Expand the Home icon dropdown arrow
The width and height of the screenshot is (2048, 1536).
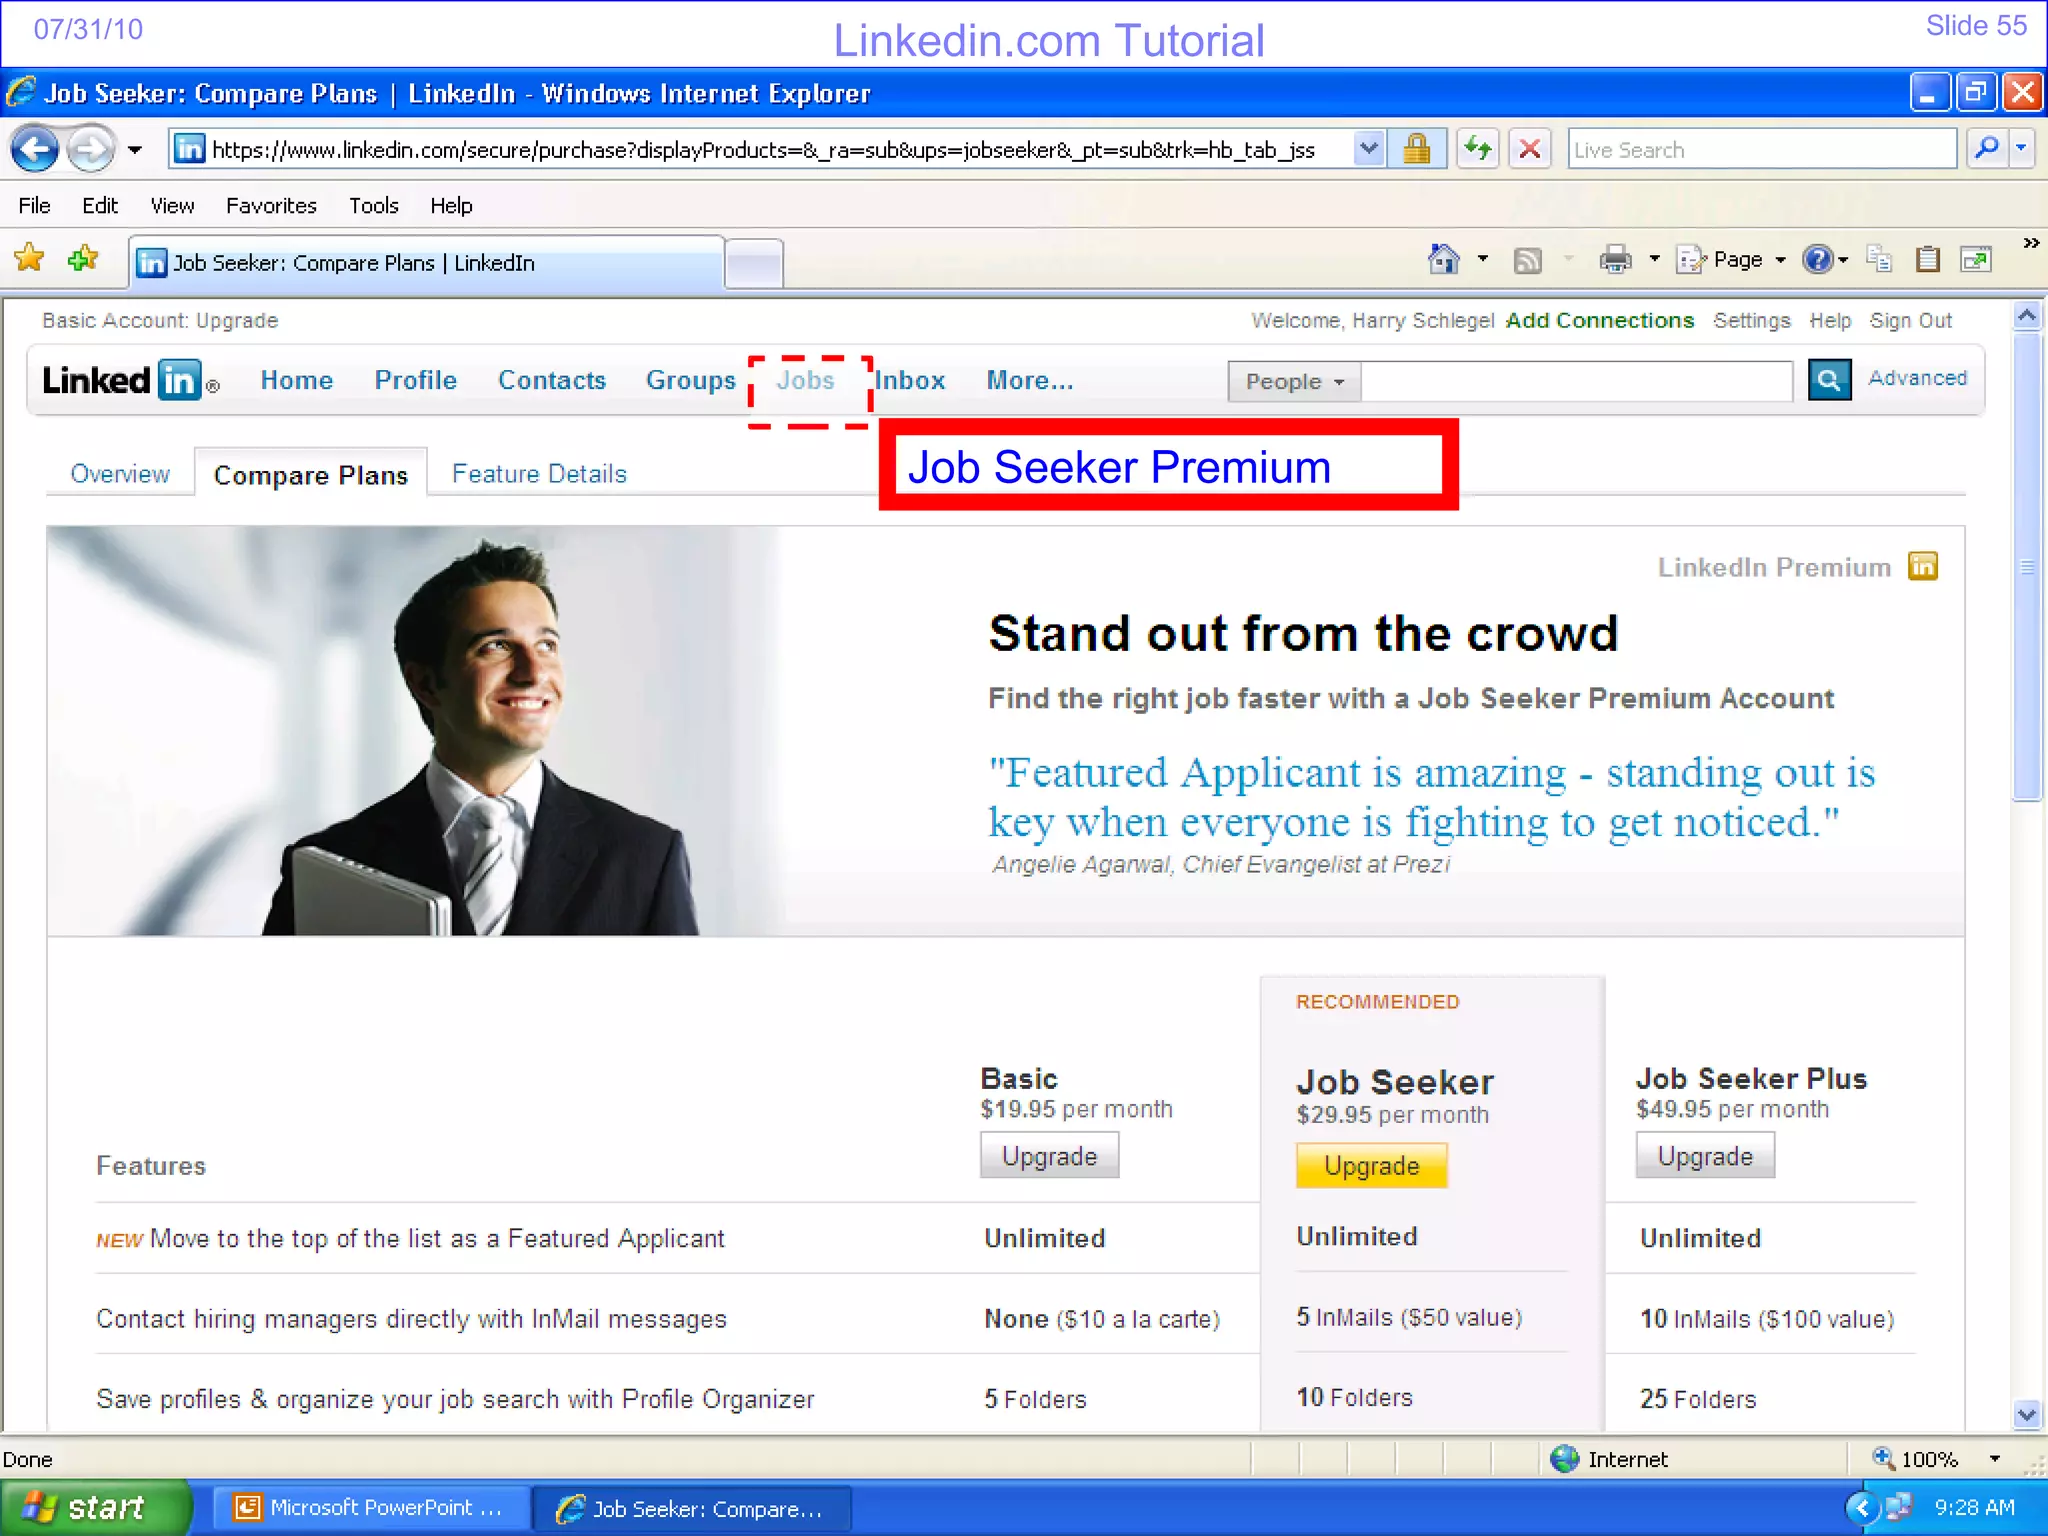1483,260
